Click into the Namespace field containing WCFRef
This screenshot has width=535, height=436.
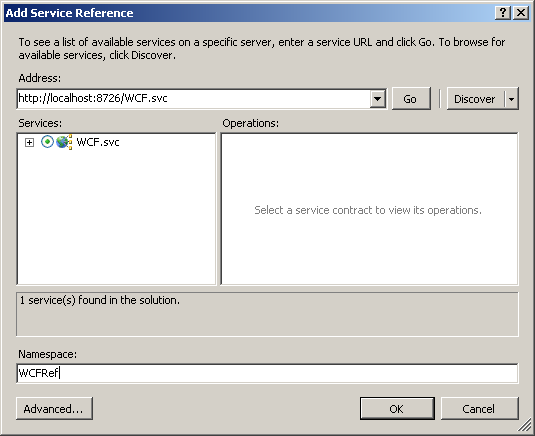coord(267,373)
